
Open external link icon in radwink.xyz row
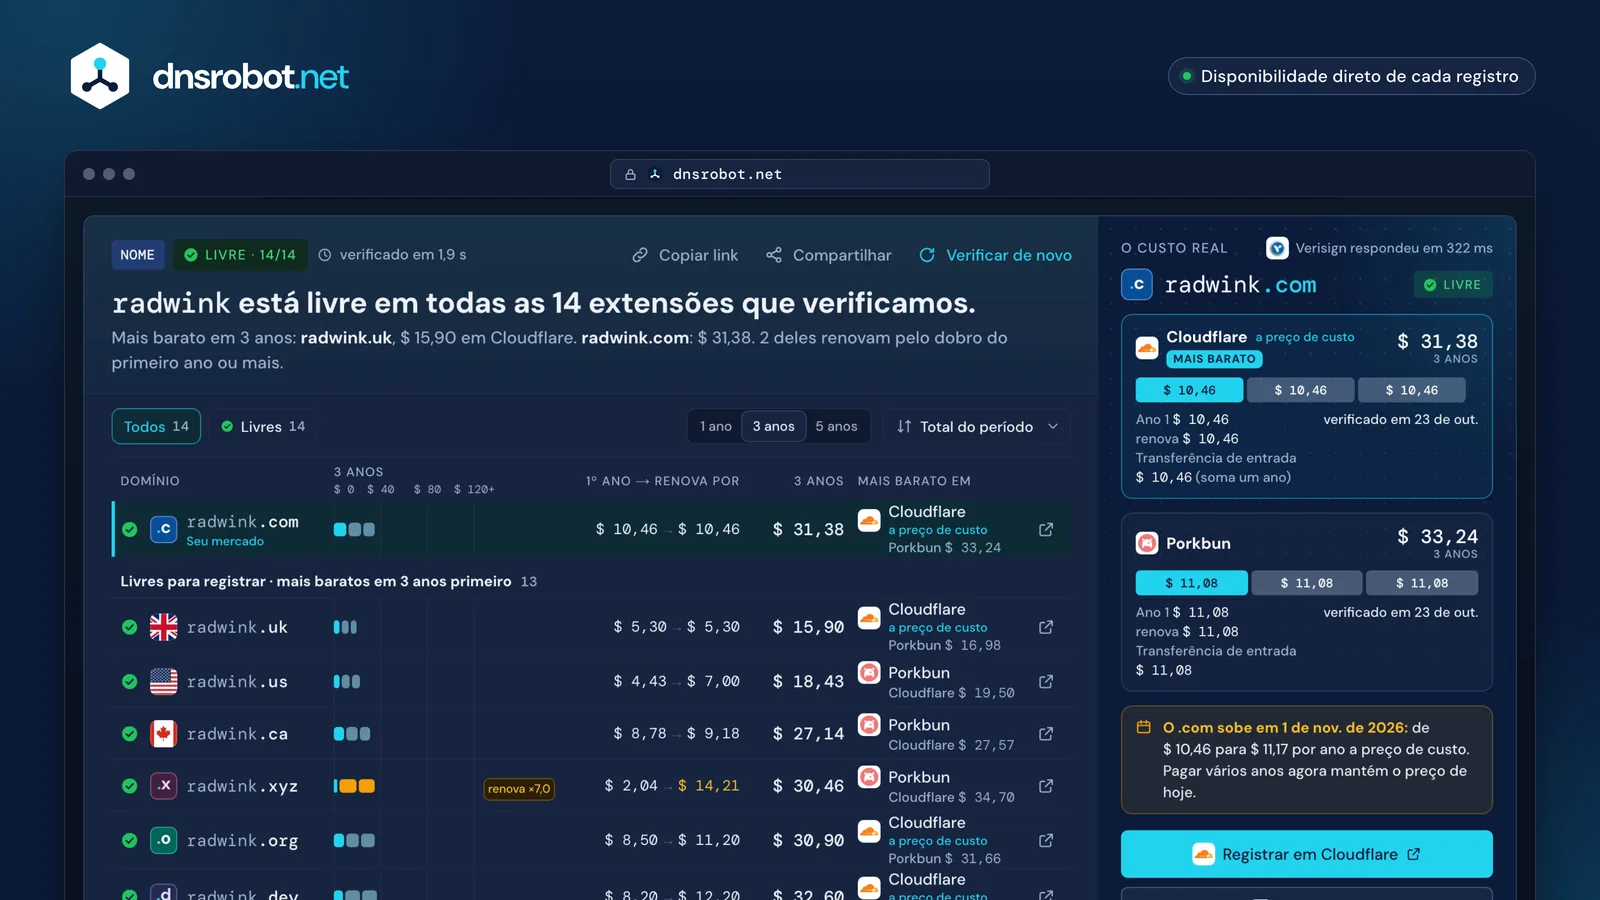tap(1046, 786)
